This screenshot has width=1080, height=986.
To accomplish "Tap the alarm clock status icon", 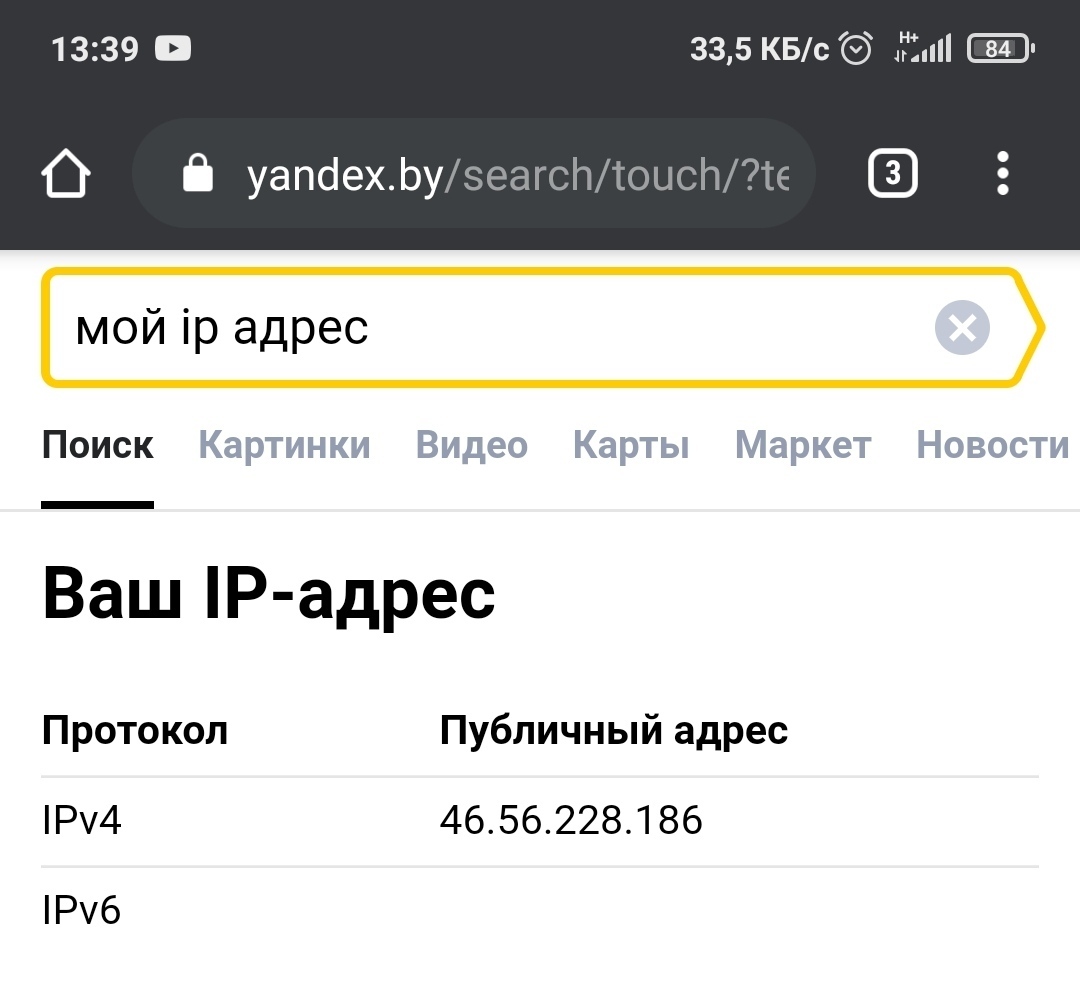I will (x=856, y=48).
